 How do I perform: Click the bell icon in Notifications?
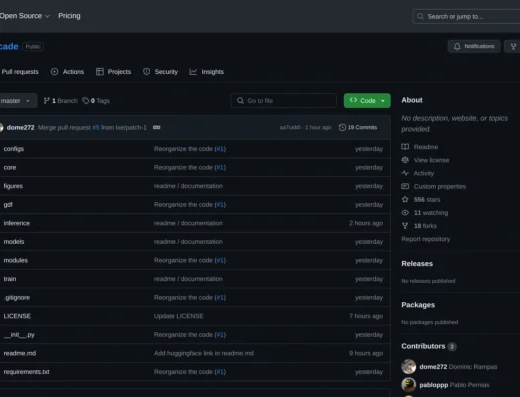[x=457, y=46]
